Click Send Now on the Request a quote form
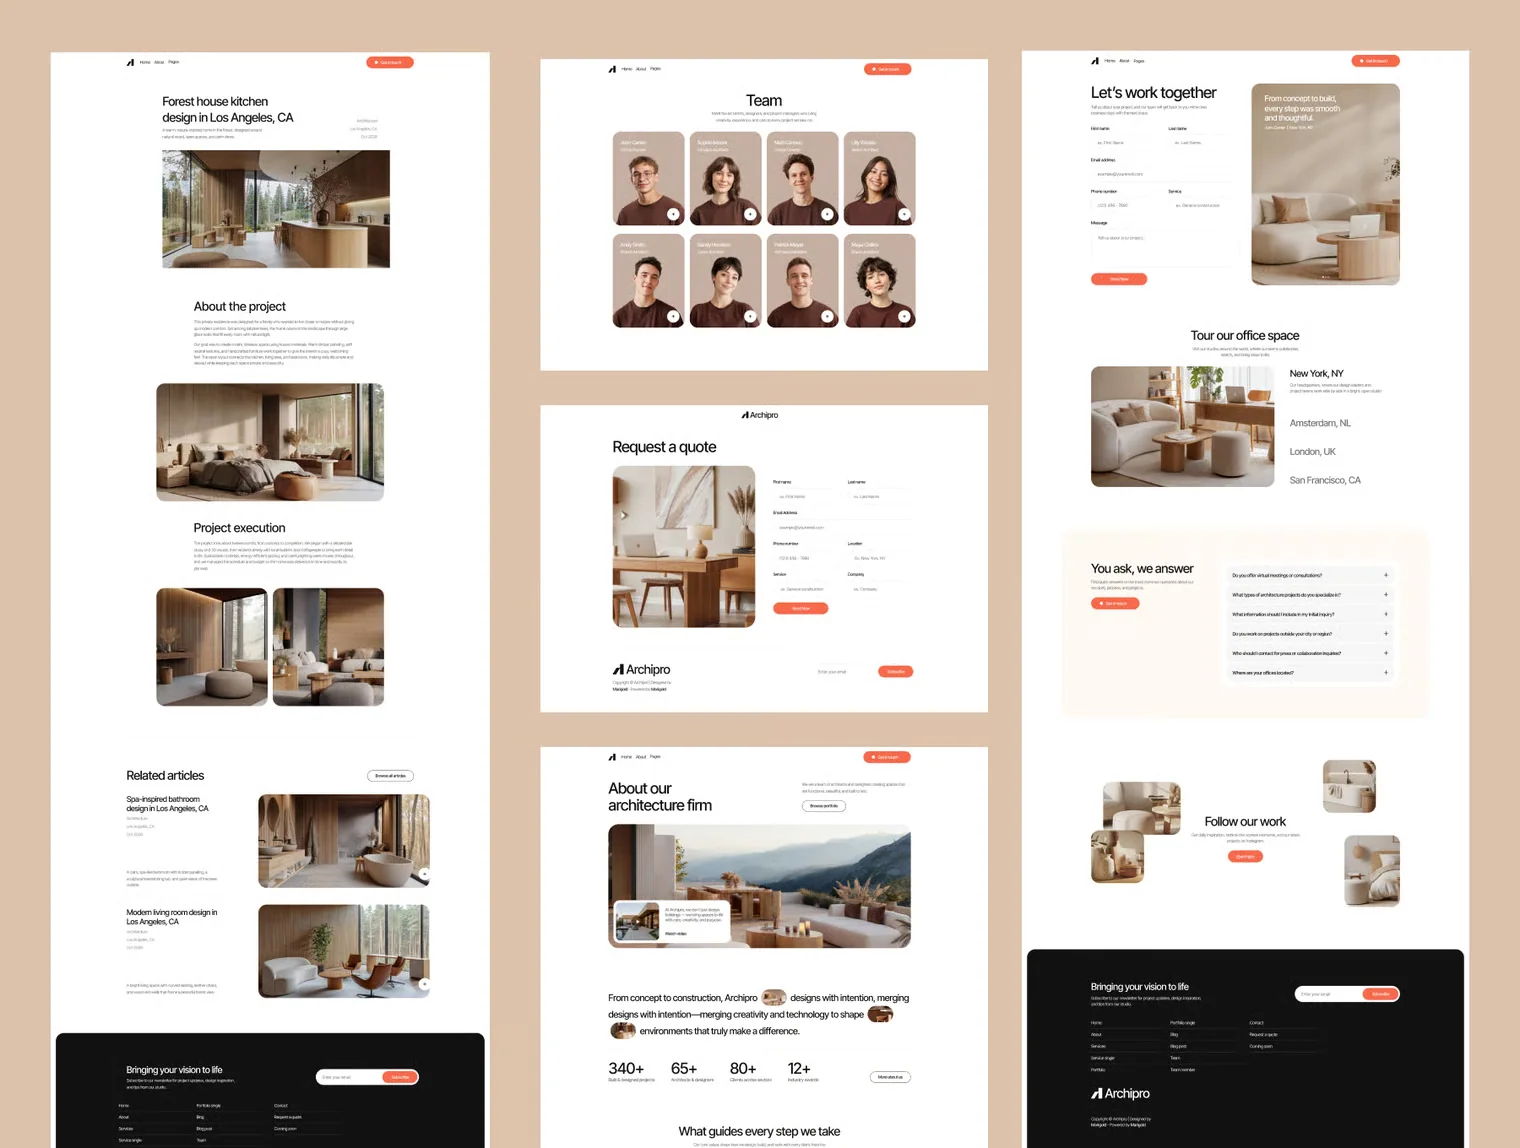 [800, 608]
